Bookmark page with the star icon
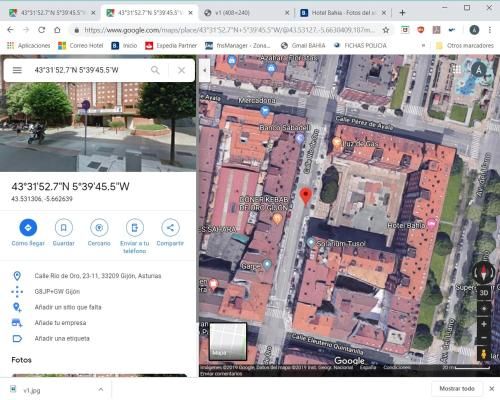 tap(386, 30)
